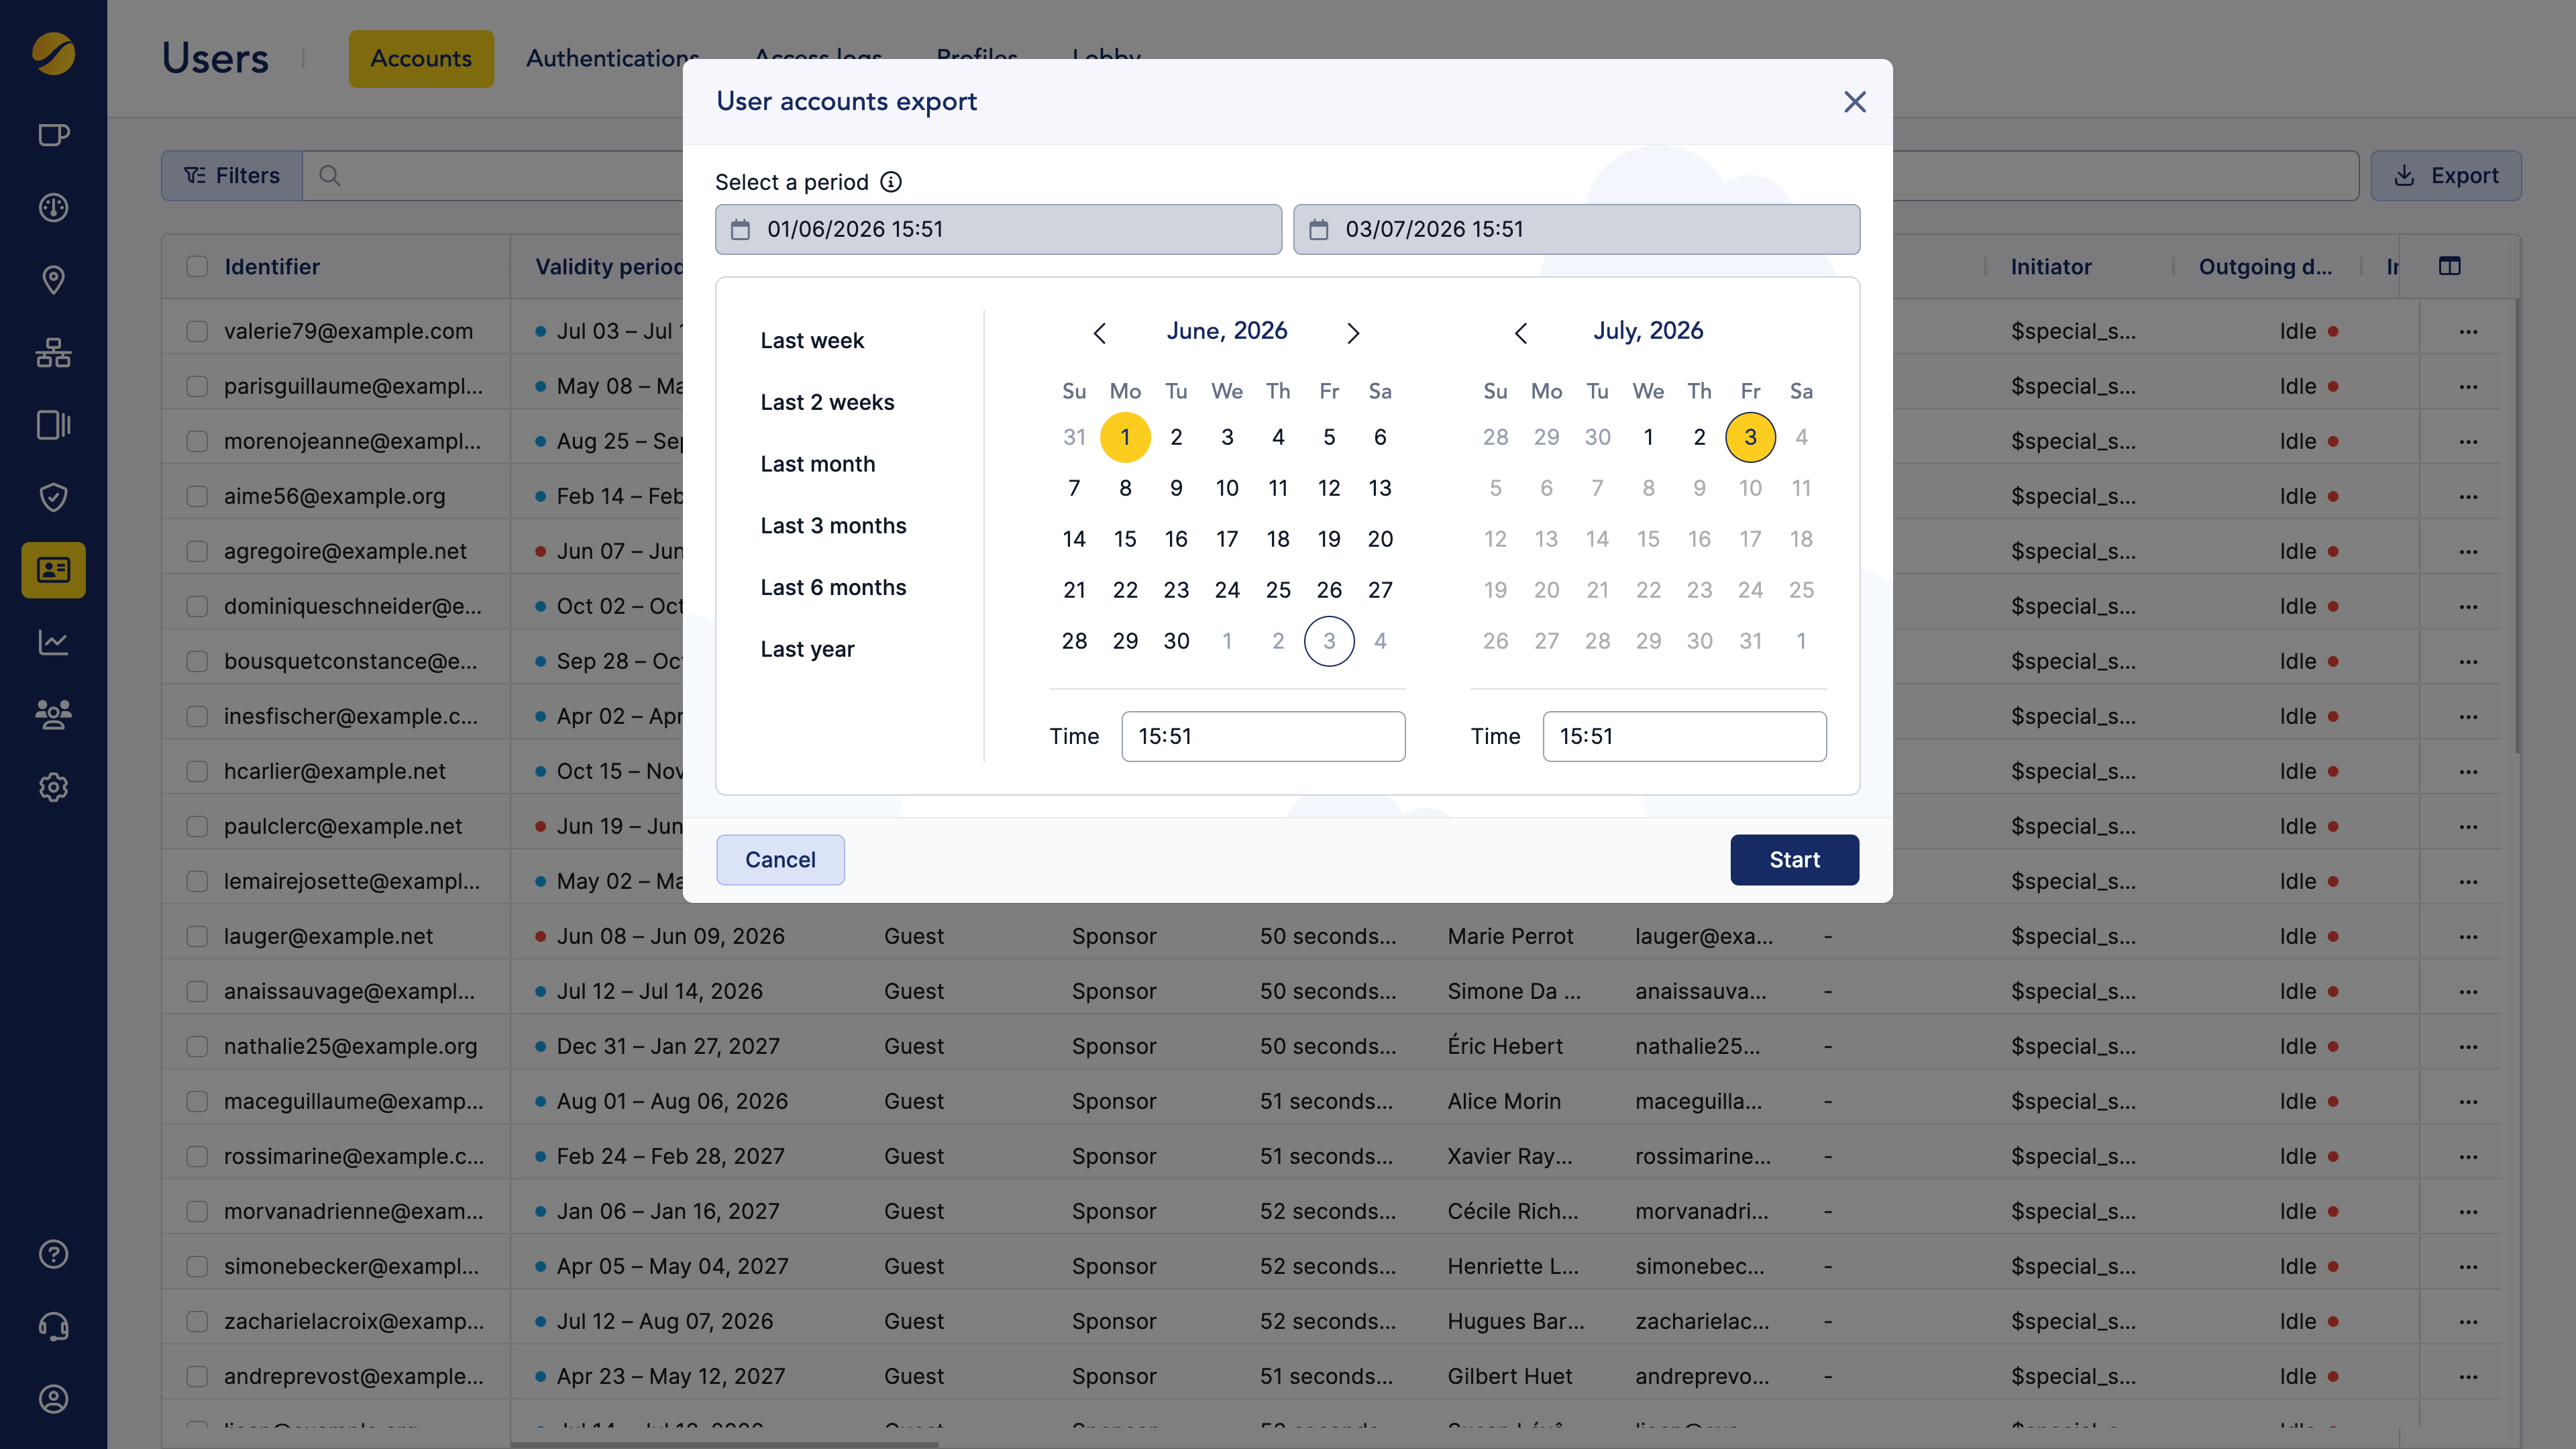Screen dimensions: 2576x1449
Task: Click the Start export button
Action: pyautogui.click(x=1794, y=860)
